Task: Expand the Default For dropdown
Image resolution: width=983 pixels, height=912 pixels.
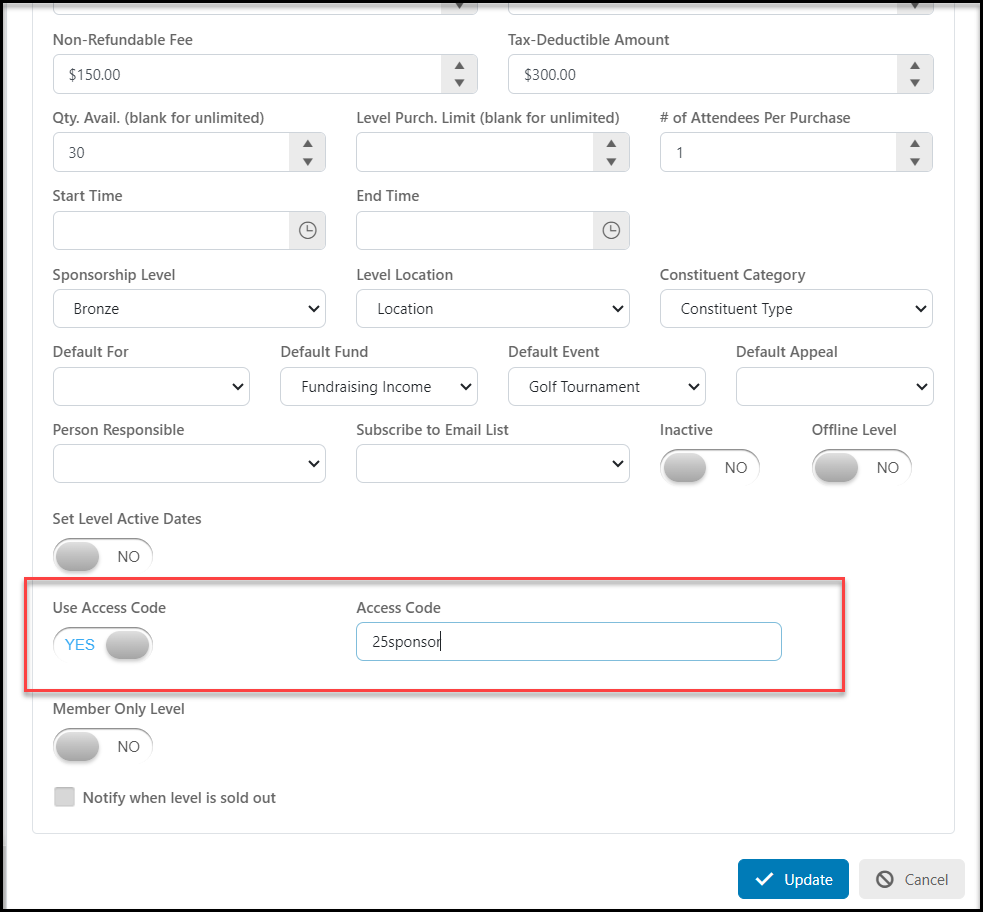Action: click(x=151, y=386)
